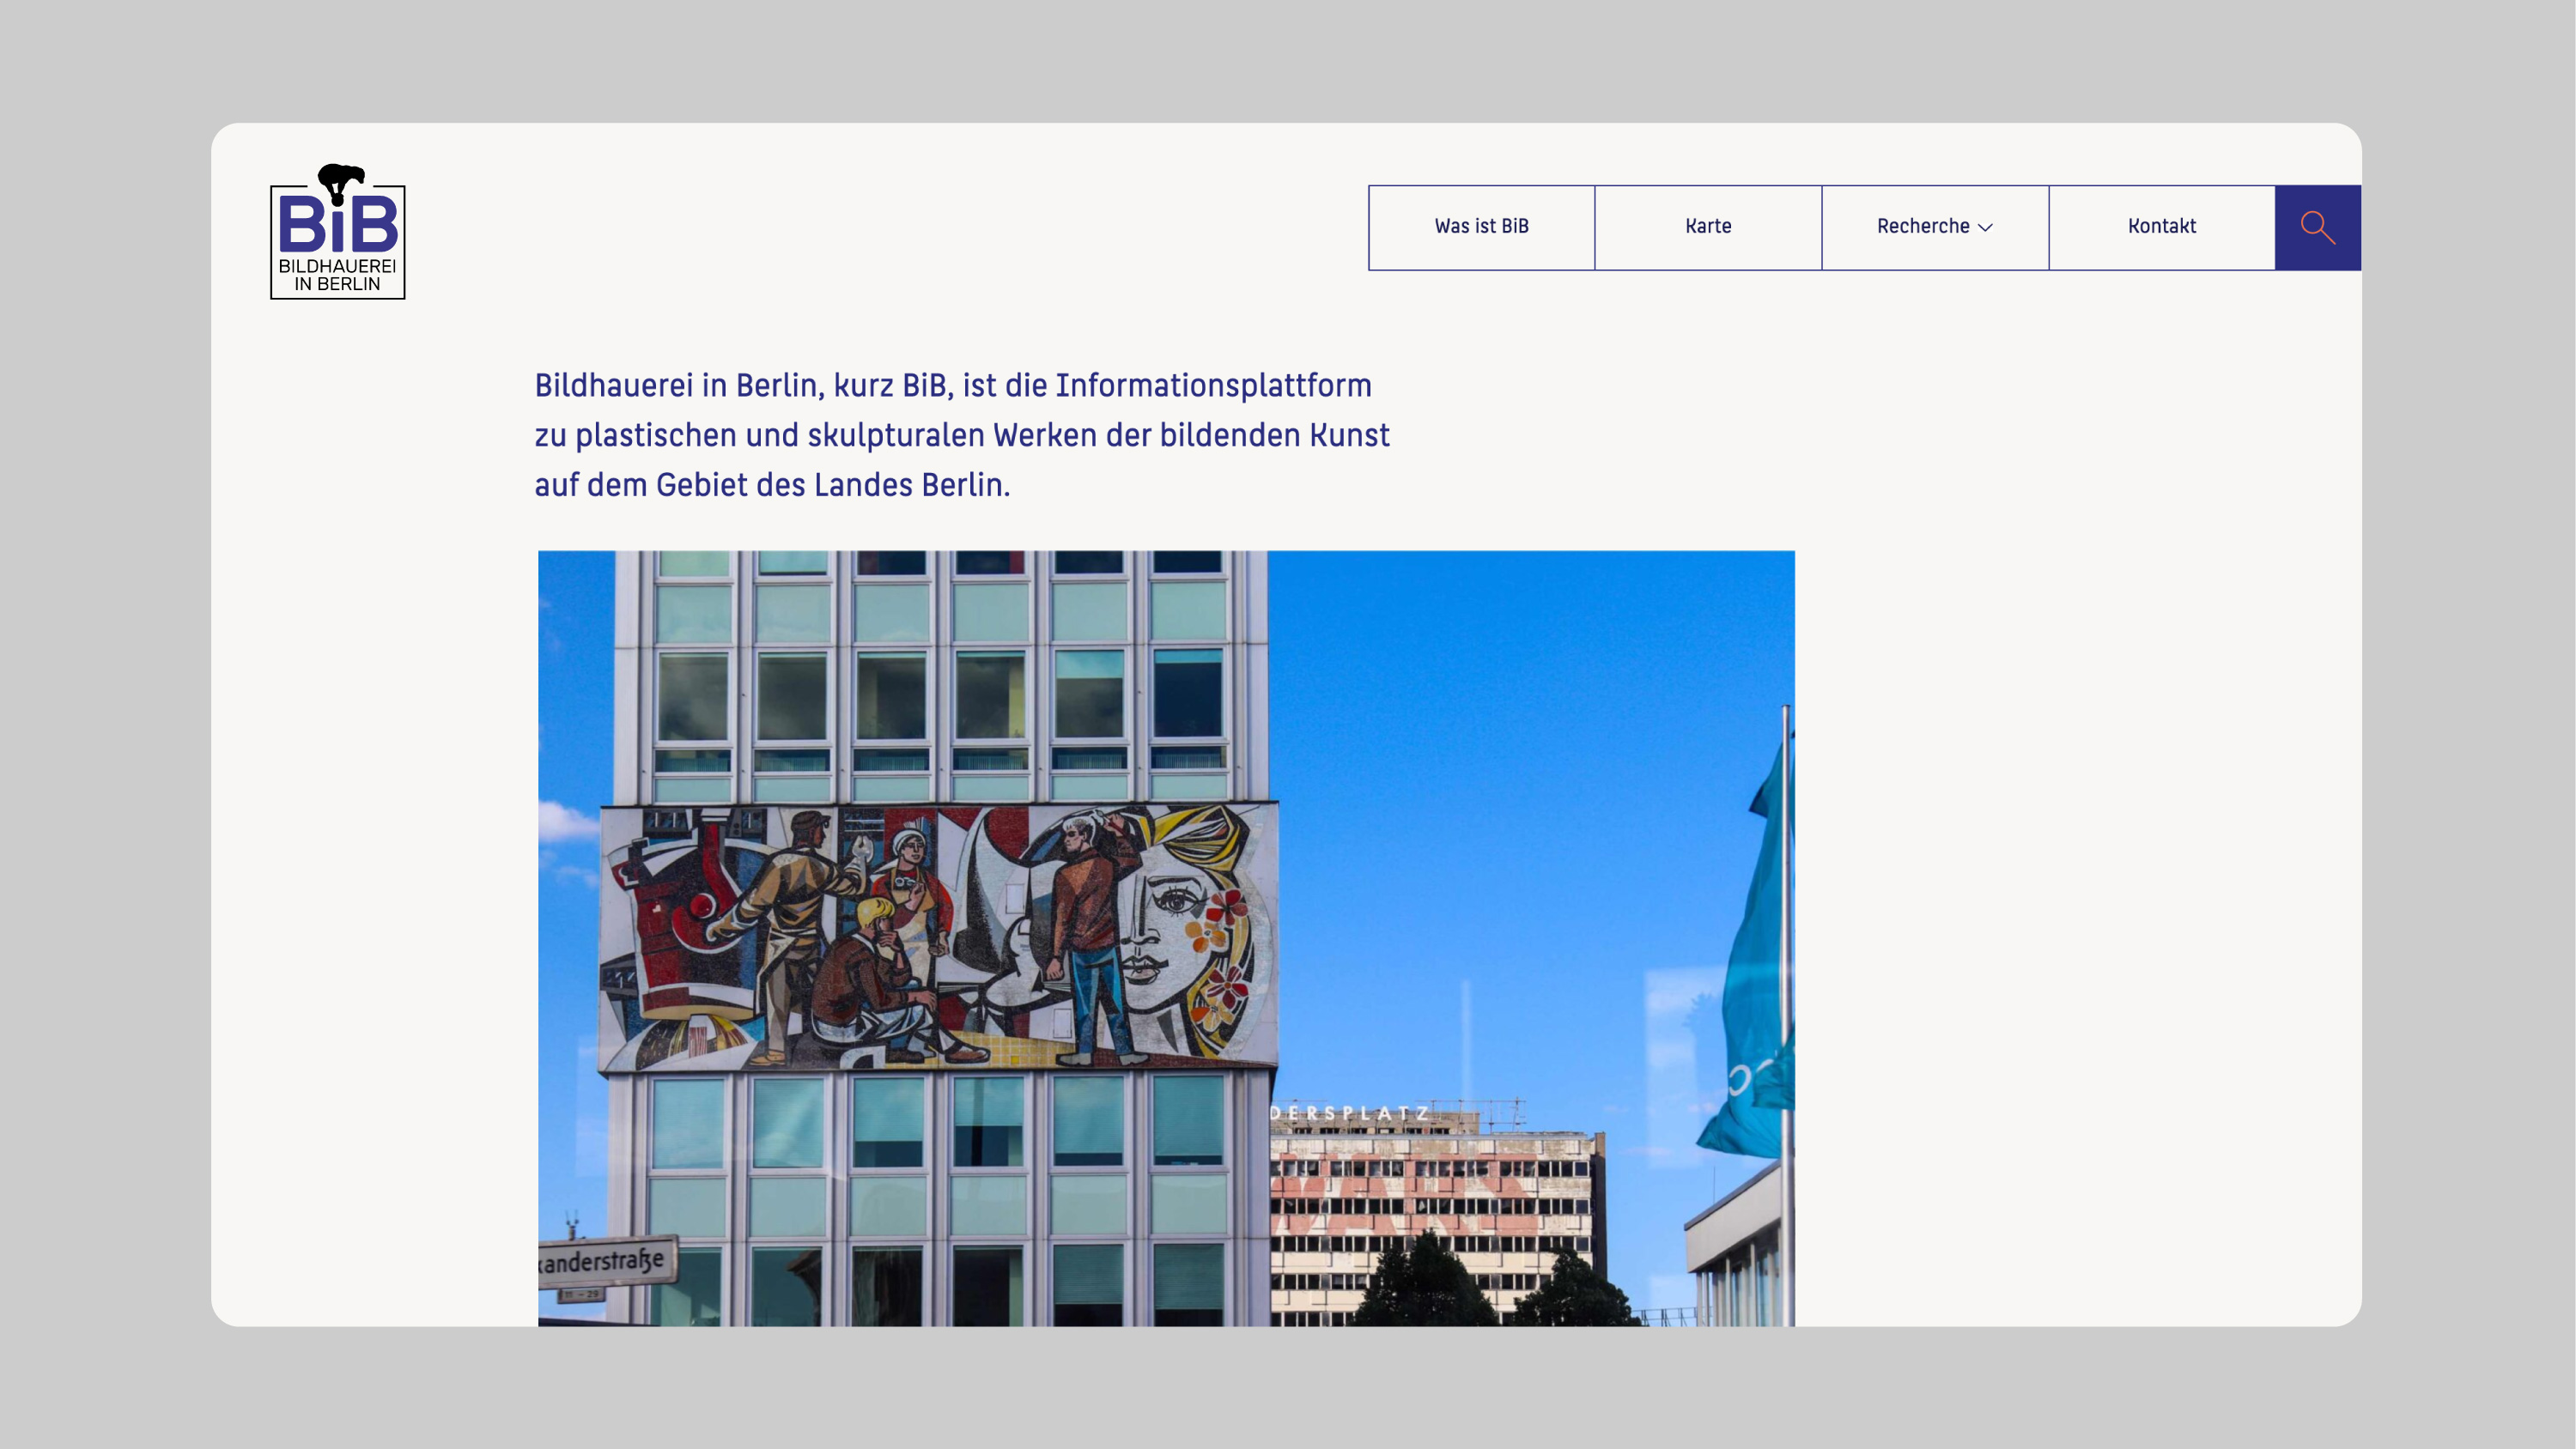Image resolution: width=2576 pixels, height=1449 pixels.
Task: Click the introductory text about BiB
Action: (962, 435)
